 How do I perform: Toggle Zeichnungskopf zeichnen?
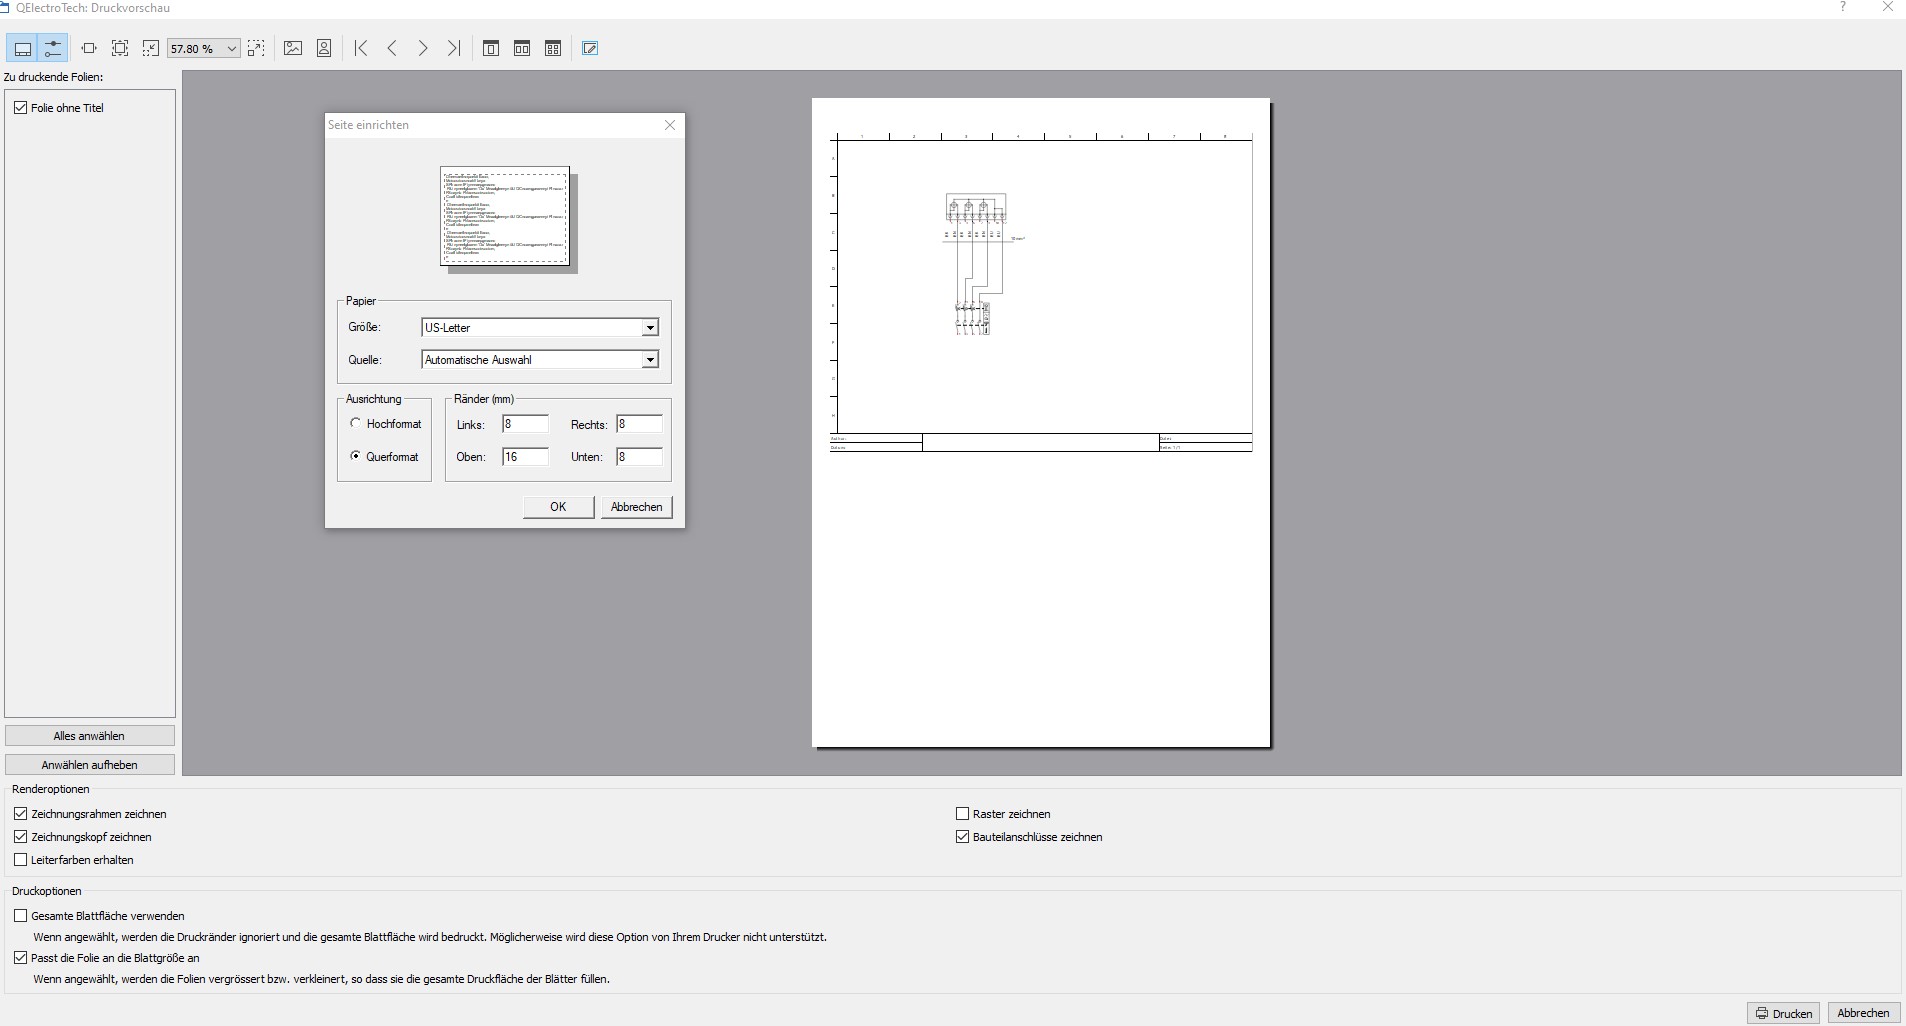pyautogui.click(x=21, y=837)
